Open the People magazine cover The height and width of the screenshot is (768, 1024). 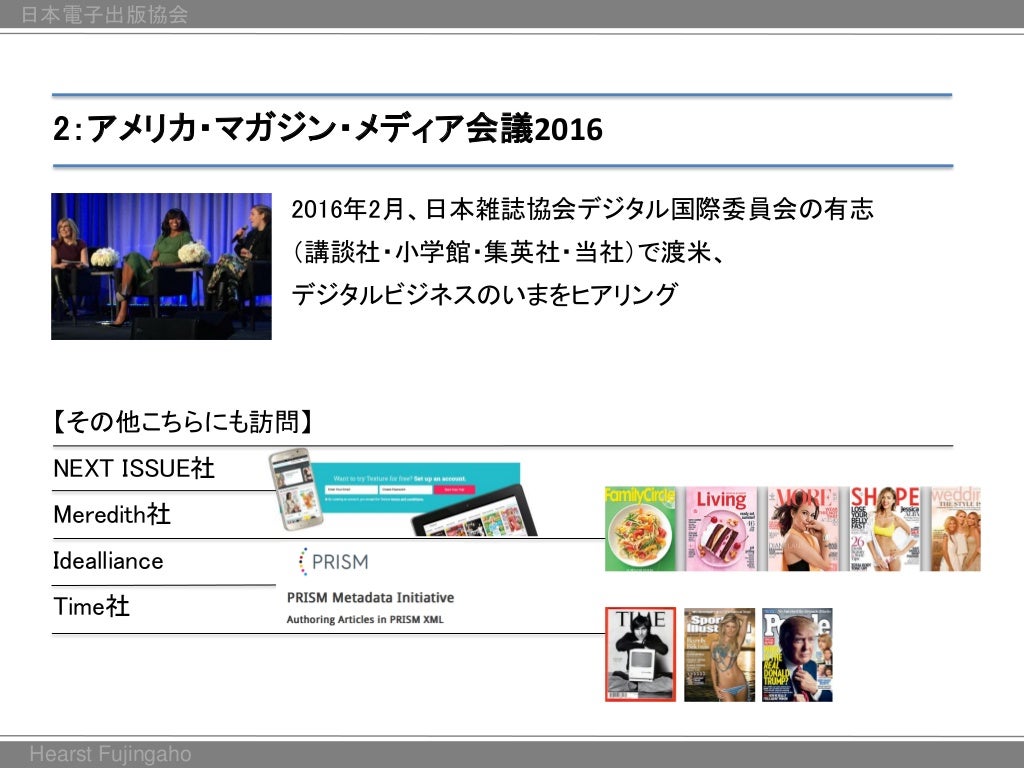[797, 654]
